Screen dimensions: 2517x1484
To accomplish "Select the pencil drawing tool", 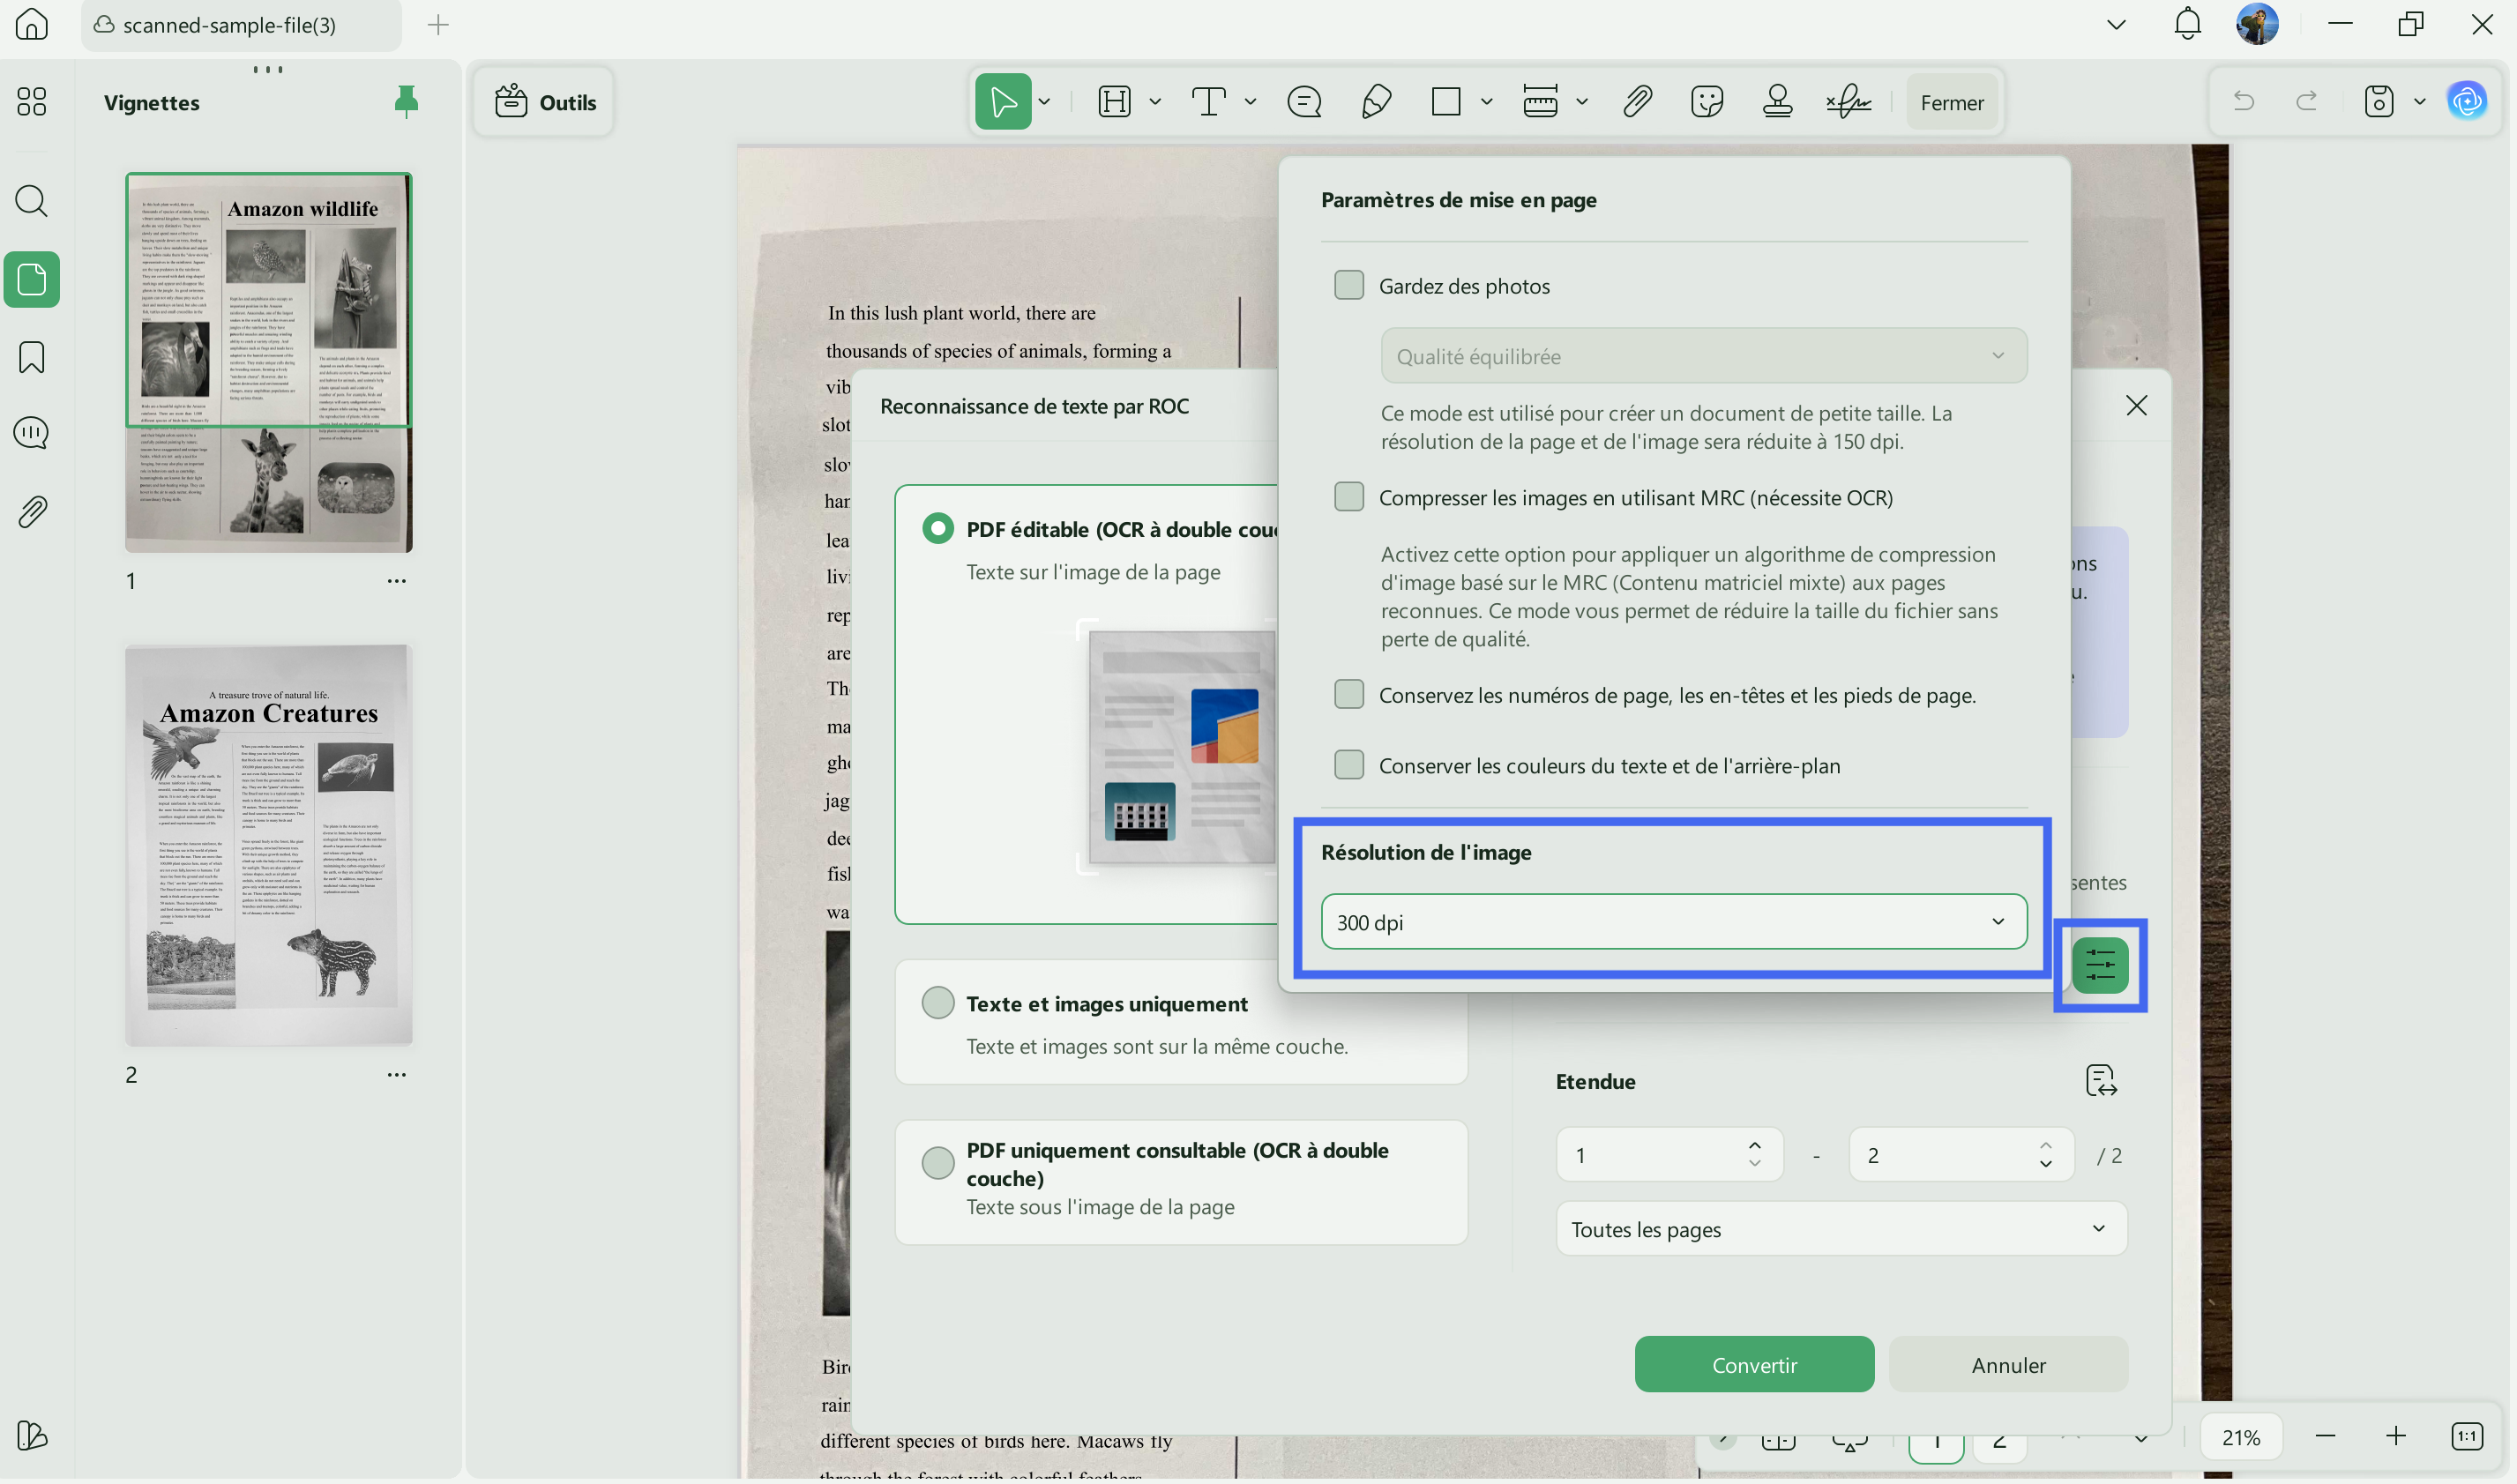I will pyautogui.click(x=1376, y=102).
